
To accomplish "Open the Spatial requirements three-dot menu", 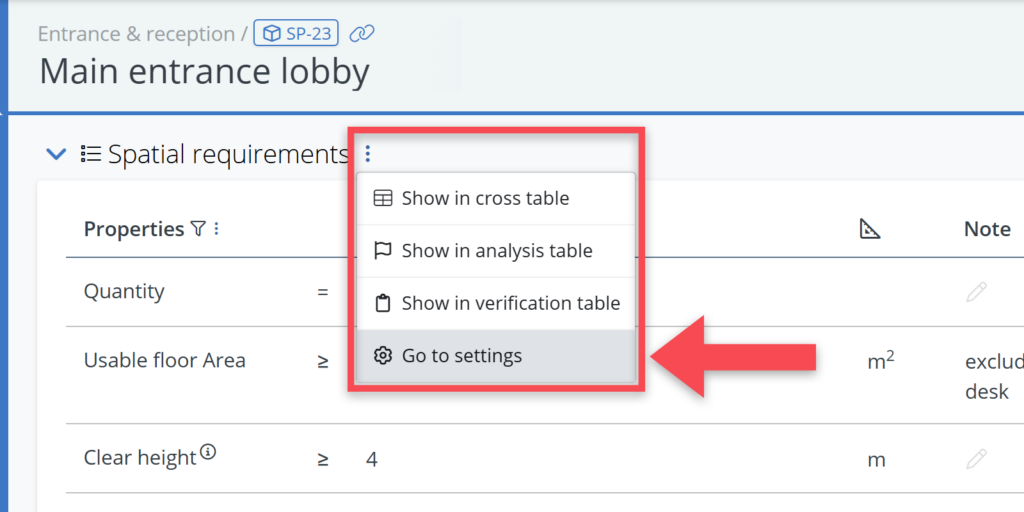I will [368, 154].
